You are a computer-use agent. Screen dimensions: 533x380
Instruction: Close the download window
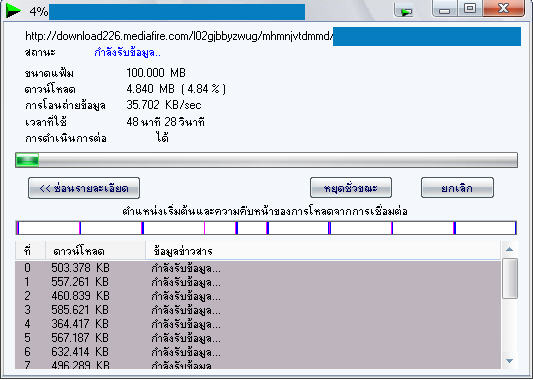tap(503, 8)
